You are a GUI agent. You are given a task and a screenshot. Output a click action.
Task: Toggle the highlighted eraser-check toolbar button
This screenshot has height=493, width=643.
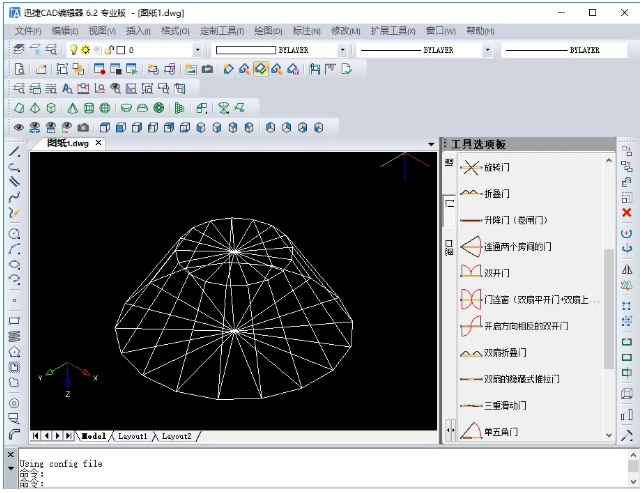pos(261,69)
